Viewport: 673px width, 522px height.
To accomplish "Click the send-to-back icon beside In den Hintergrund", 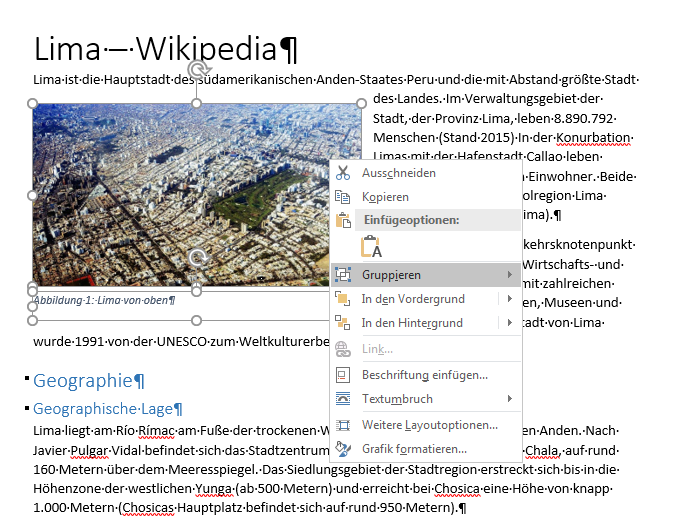I will coord(343,322).
